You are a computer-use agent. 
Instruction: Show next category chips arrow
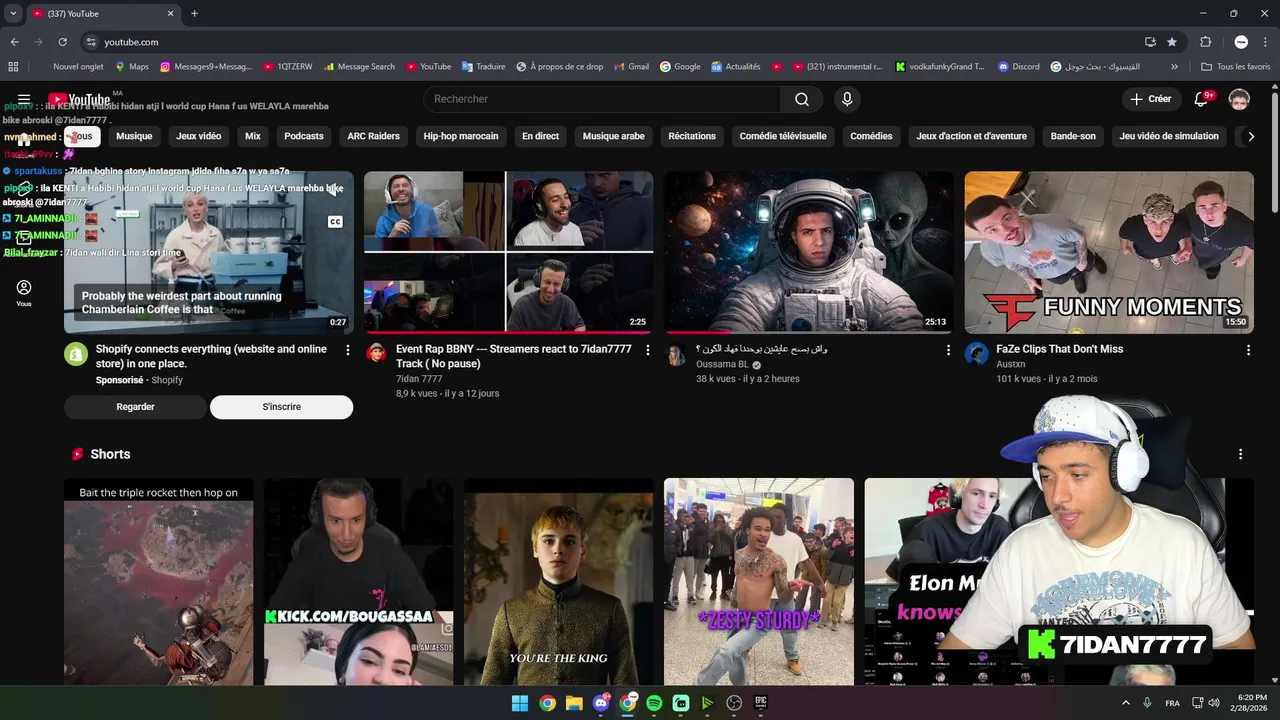tap(1250, 136)
